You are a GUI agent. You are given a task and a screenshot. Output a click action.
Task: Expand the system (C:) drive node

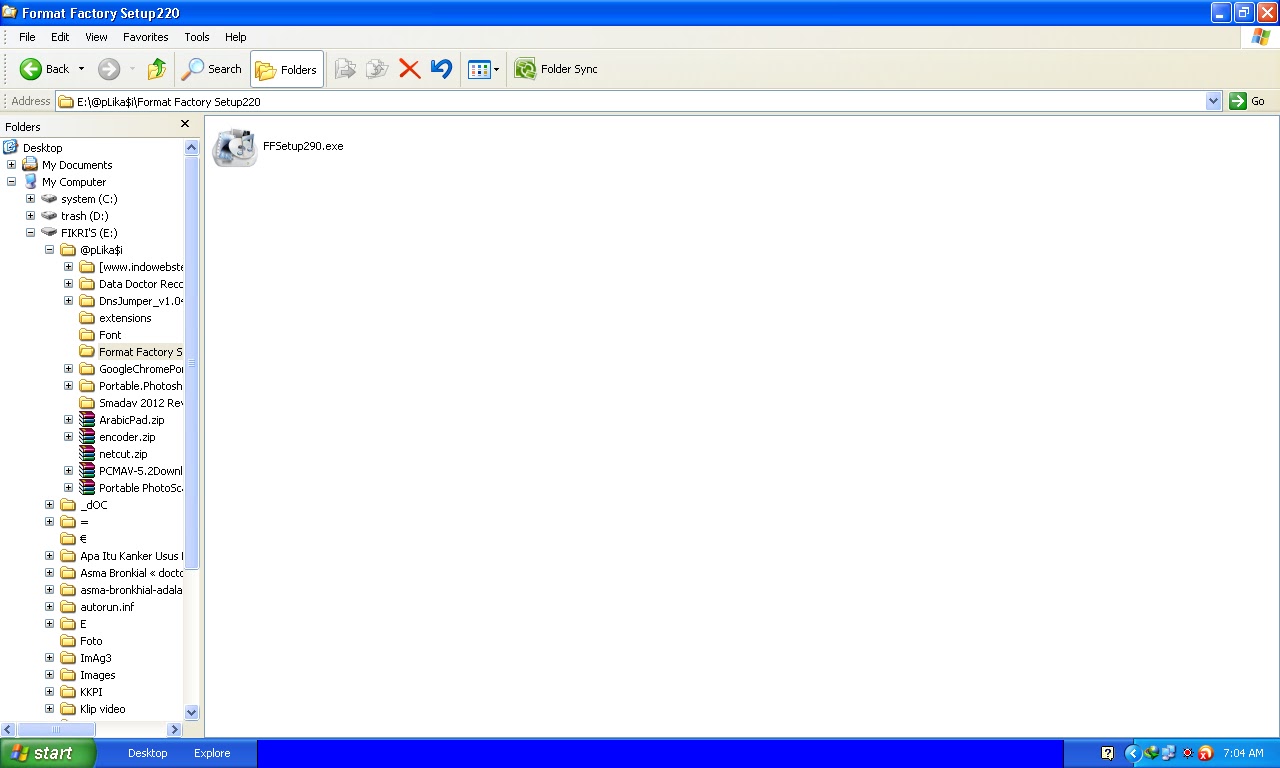click(x=30, y=199)
